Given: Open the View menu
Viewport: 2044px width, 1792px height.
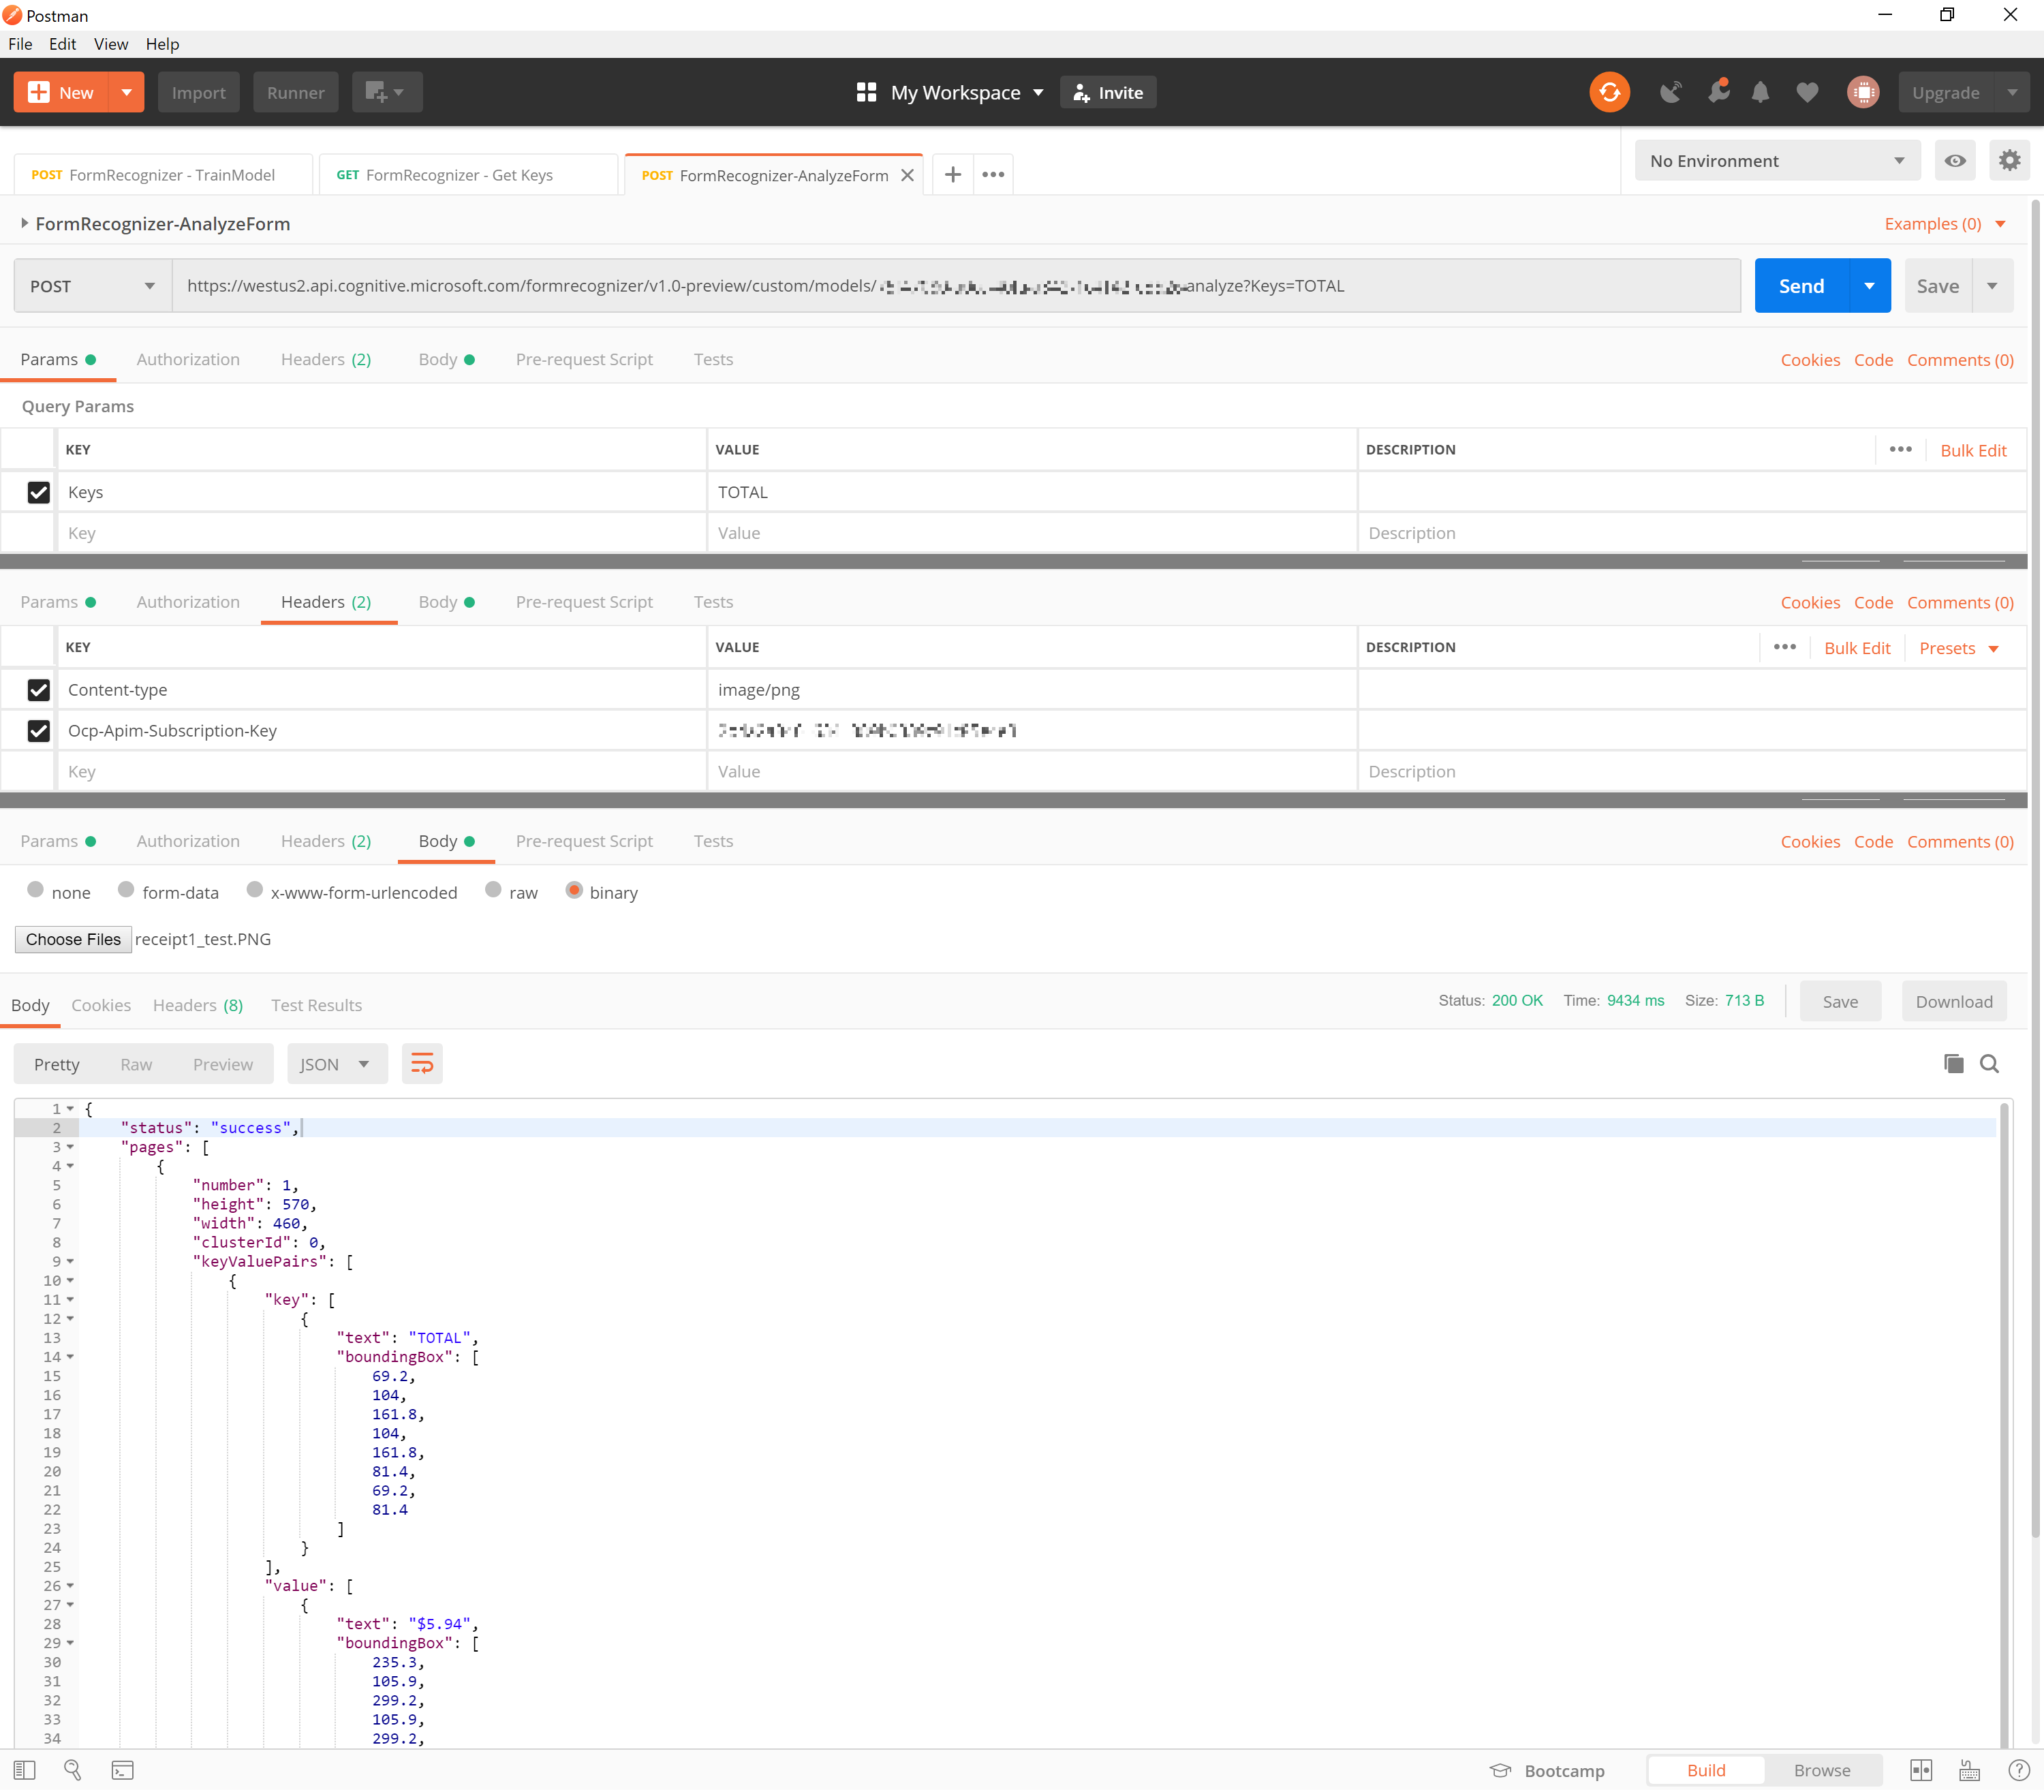Looking at the screenshot, I should coord(110,44).
